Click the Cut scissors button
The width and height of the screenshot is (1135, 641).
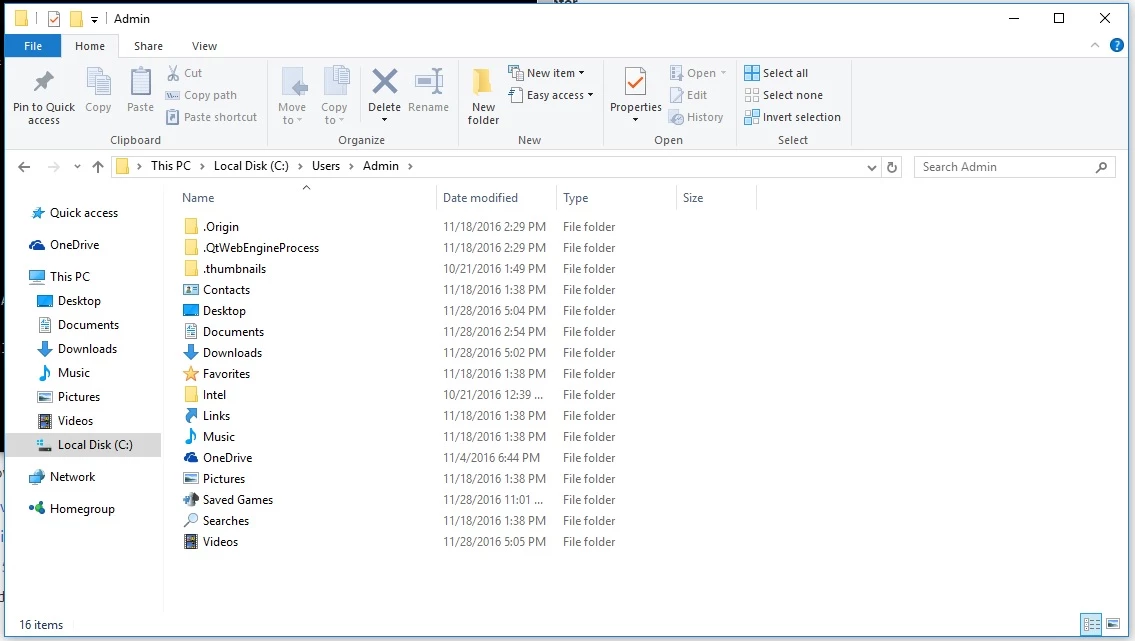[184, 73]
